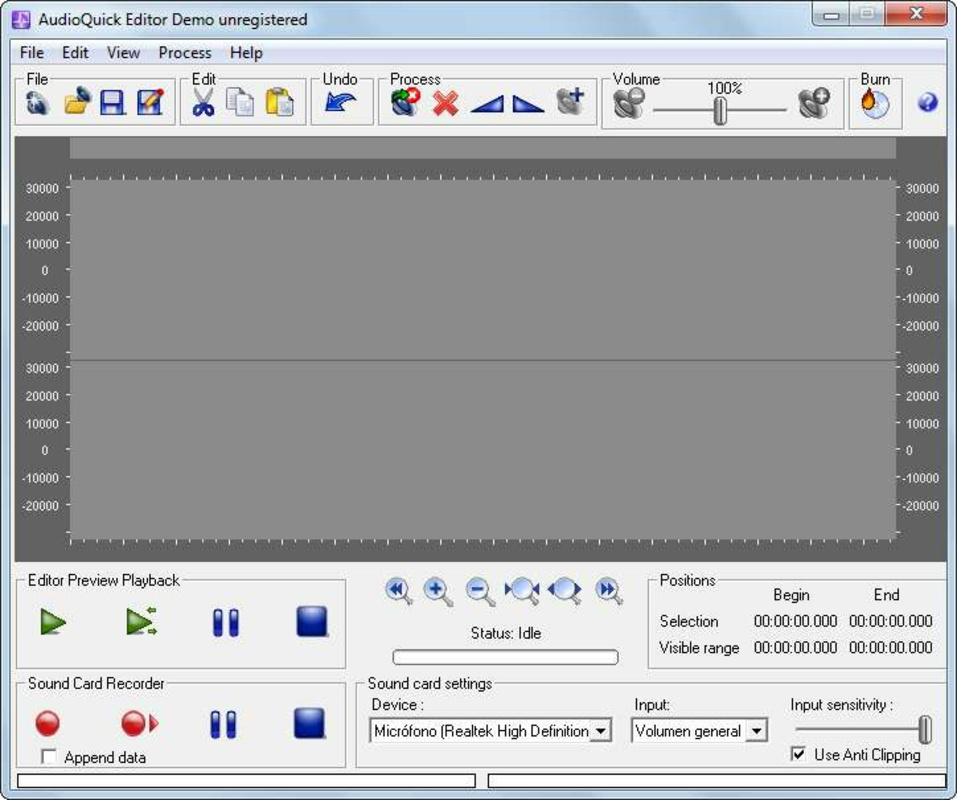957x800 pixels.
Task: Pause the sound card recording
Action: point(223,725)
